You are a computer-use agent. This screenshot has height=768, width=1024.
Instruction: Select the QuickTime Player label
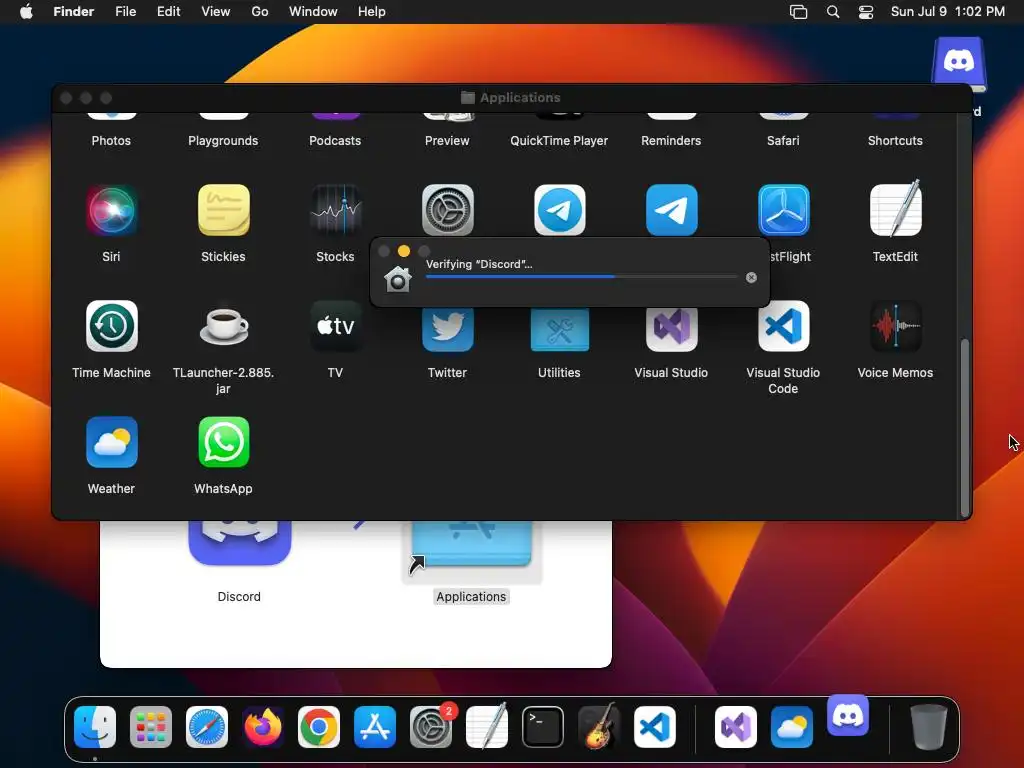coord(559,140)
